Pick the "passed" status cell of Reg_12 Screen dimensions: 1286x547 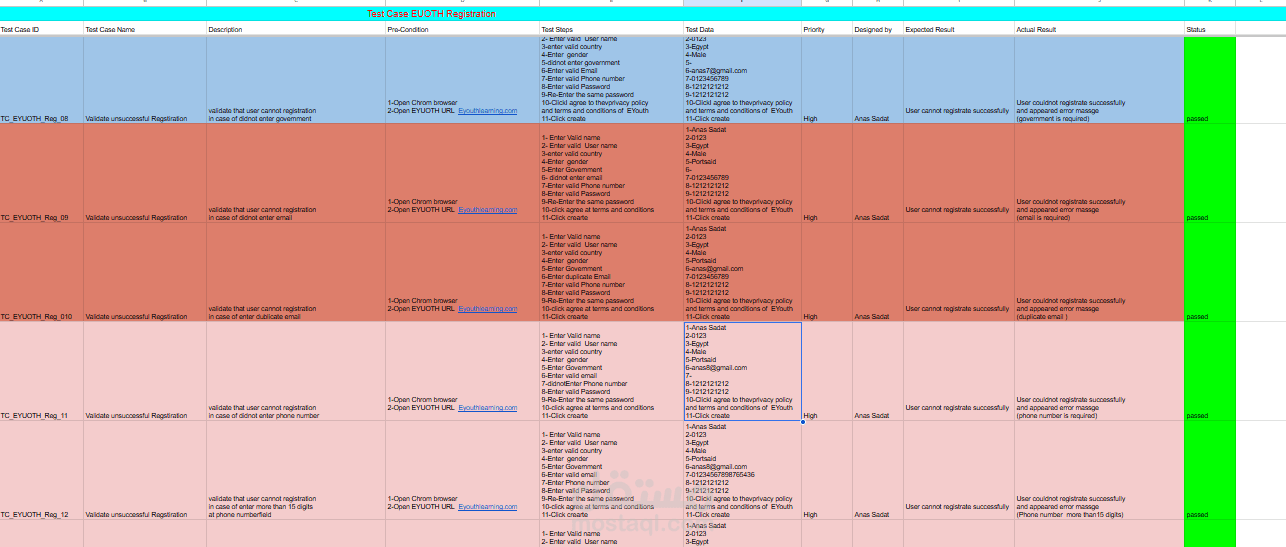click(1210, 471)
